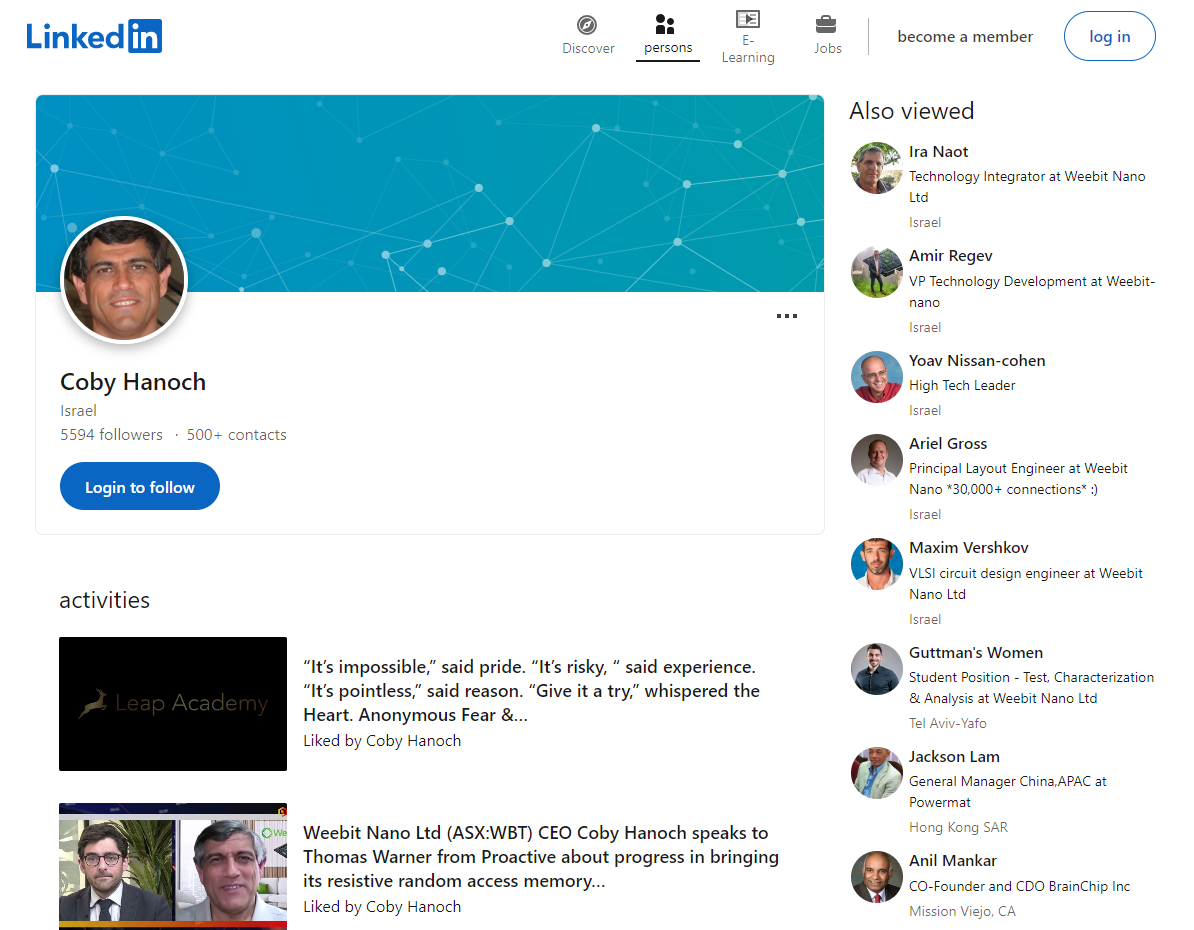Click the log in button

tap(1109, 36)
